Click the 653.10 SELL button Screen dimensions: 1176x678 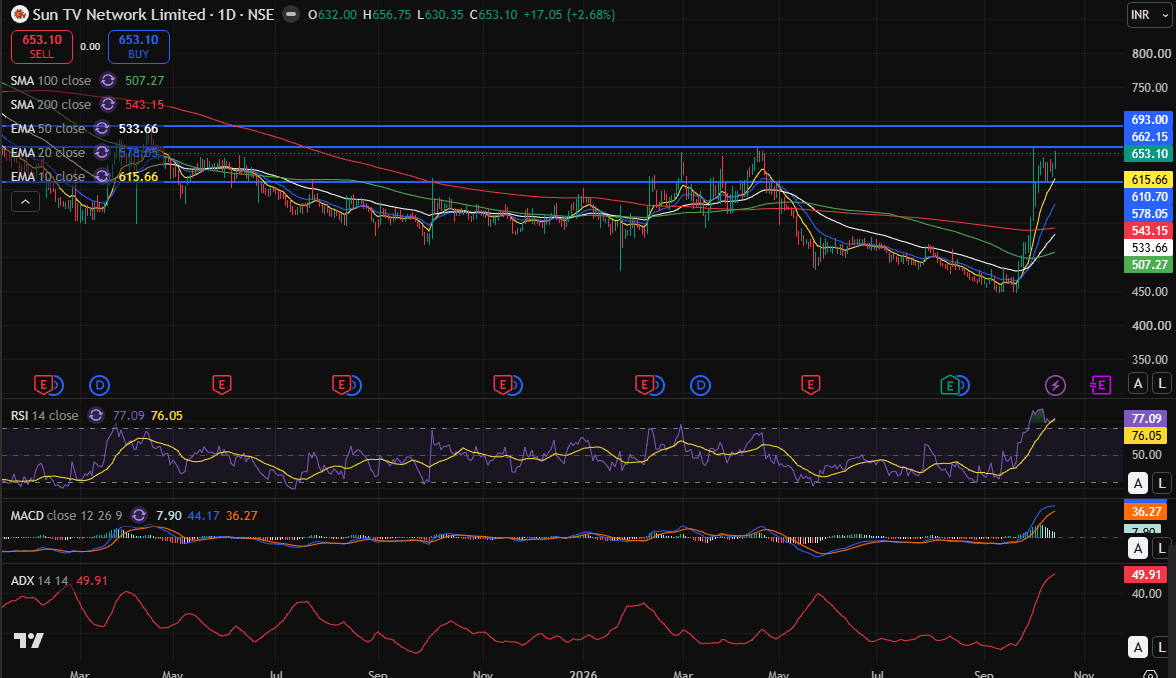click(x=42, y=46)
